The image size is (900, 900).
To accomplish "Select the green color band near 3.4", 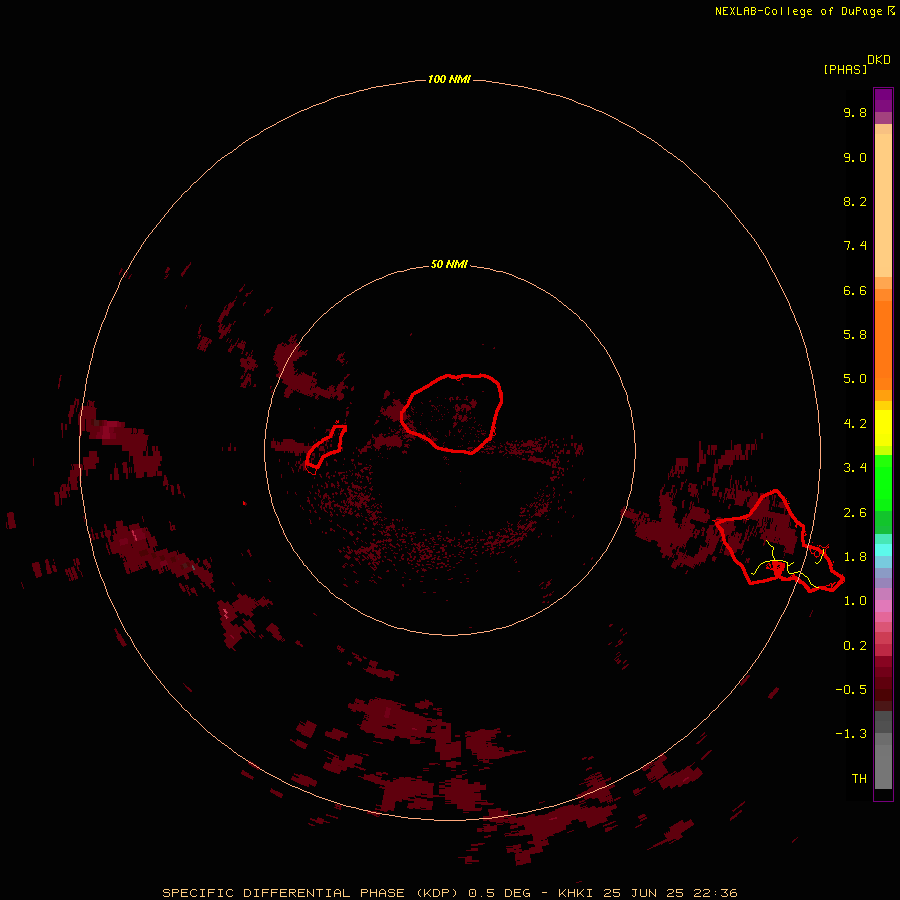I will [883, 482].
